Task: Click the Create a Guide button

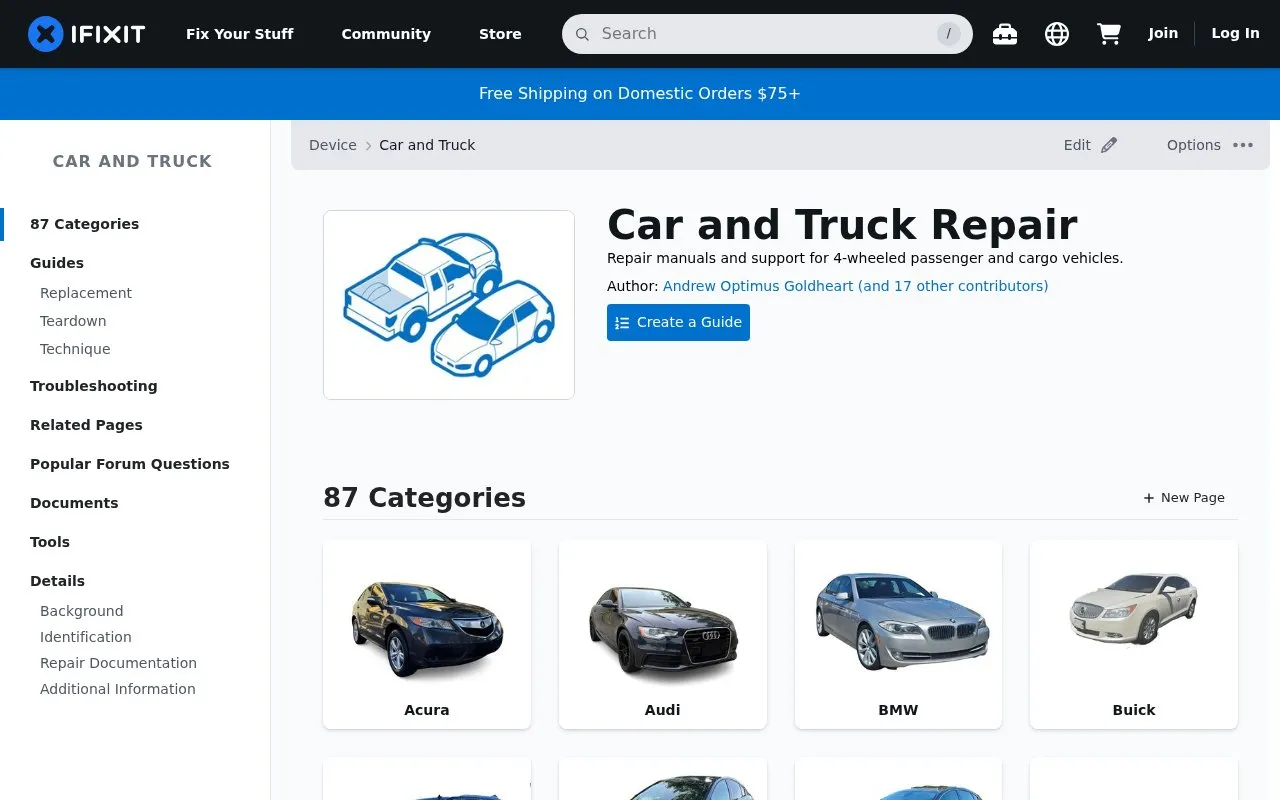Action: (x=678, y=322)
